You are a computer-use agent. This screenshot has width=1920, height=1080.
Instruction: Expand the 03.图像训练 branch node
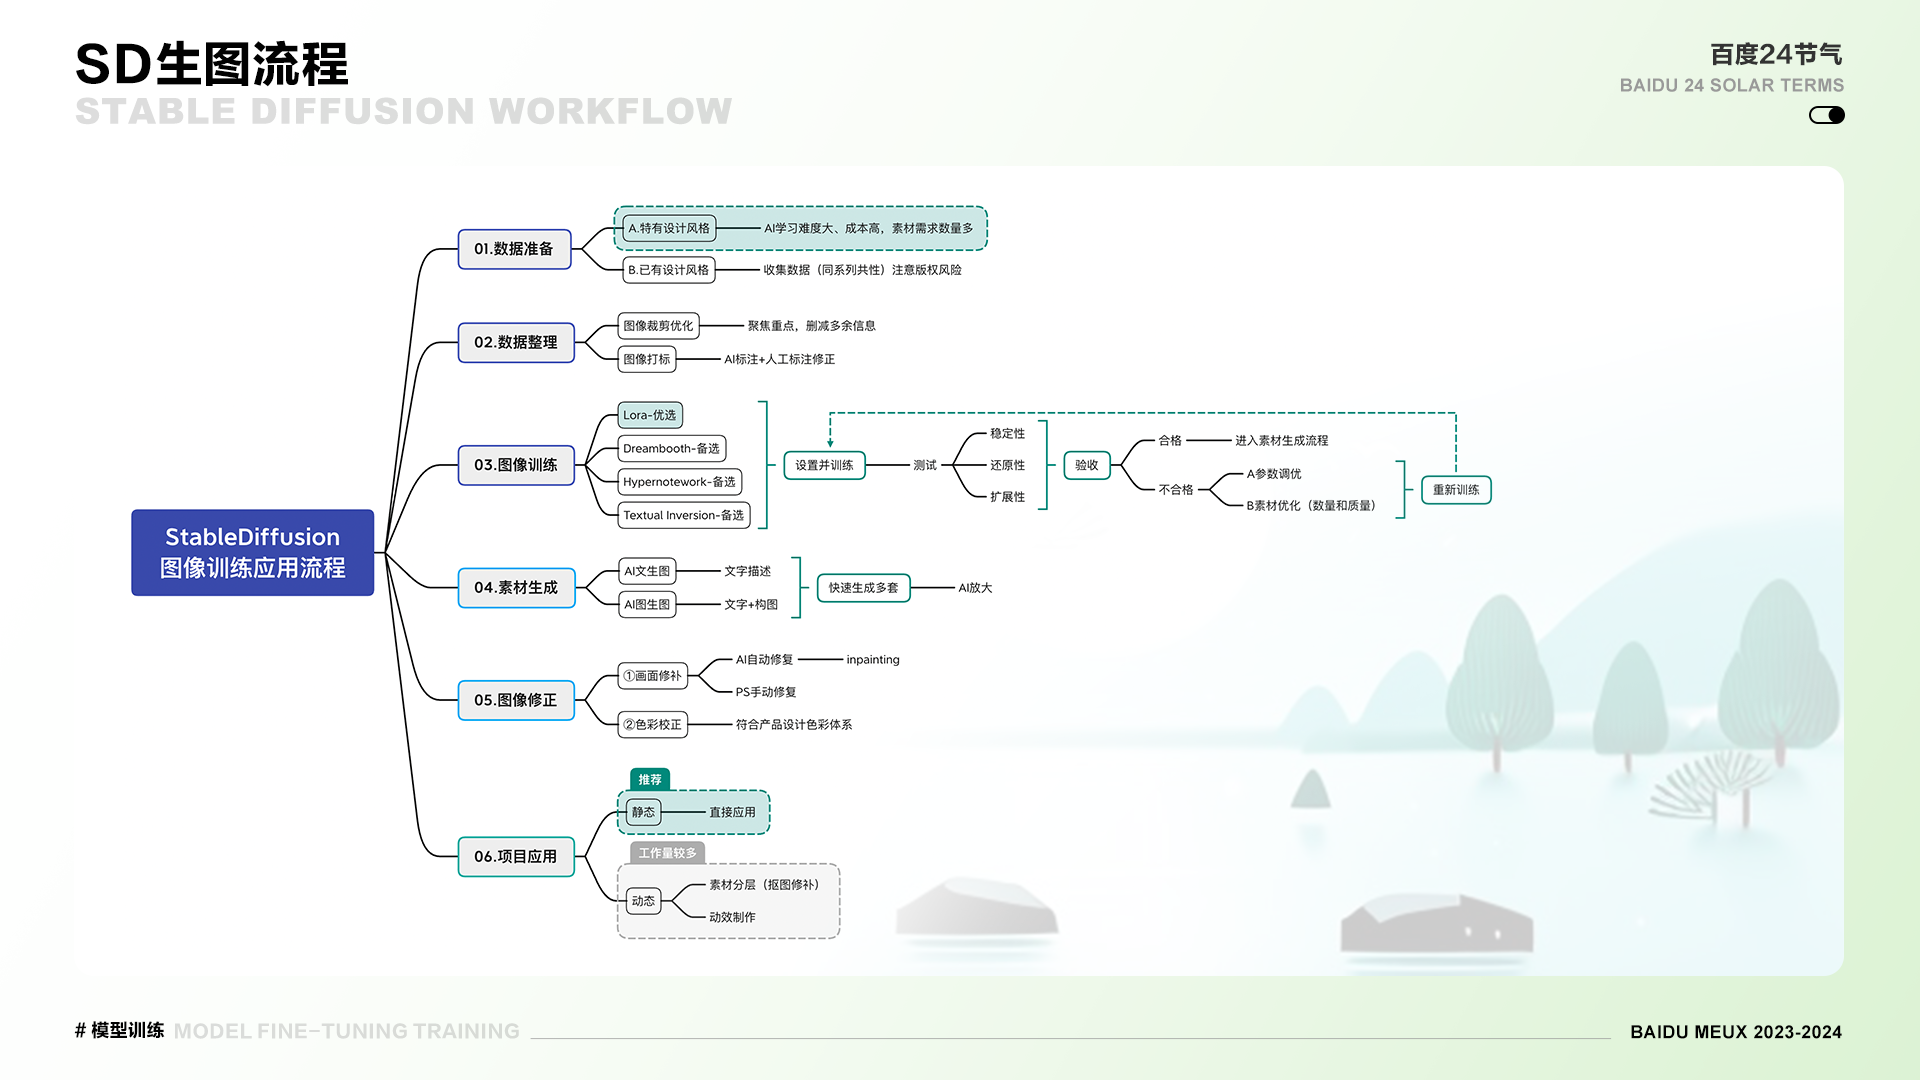click(x=516, y=465)
